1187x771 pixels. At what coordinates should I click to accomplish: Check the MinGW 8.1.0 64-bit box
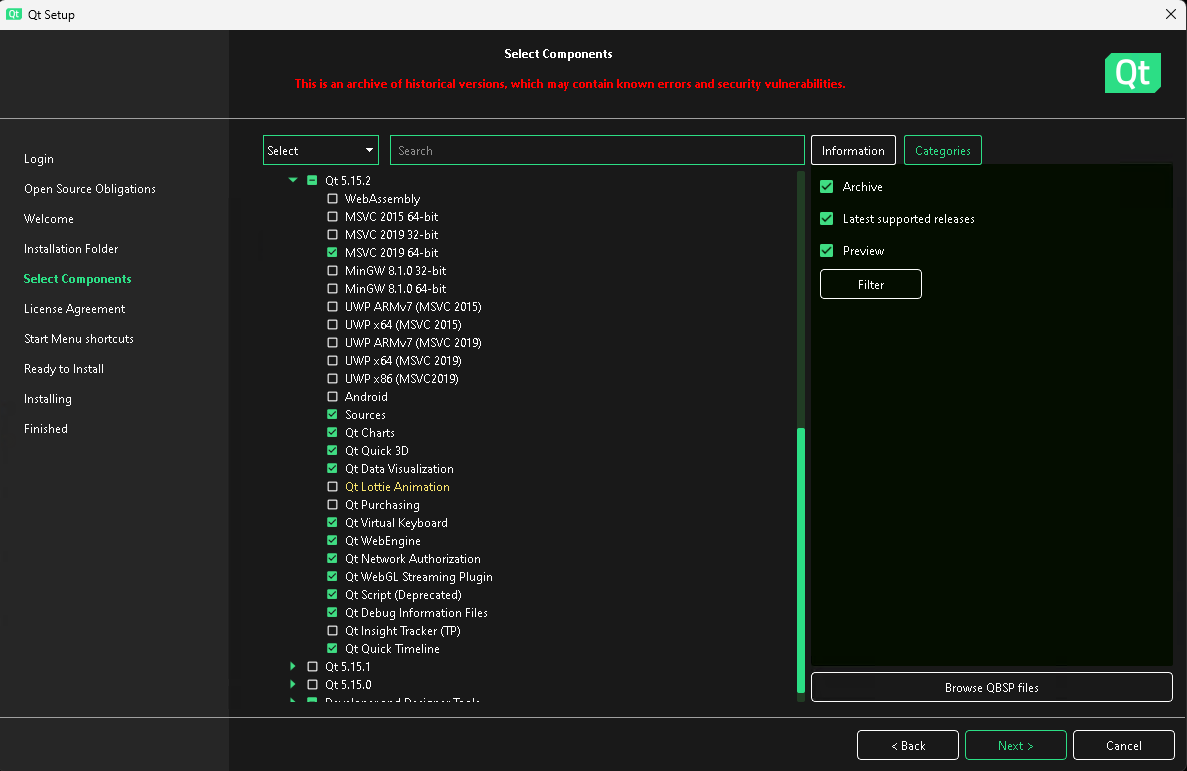point(332,289)
